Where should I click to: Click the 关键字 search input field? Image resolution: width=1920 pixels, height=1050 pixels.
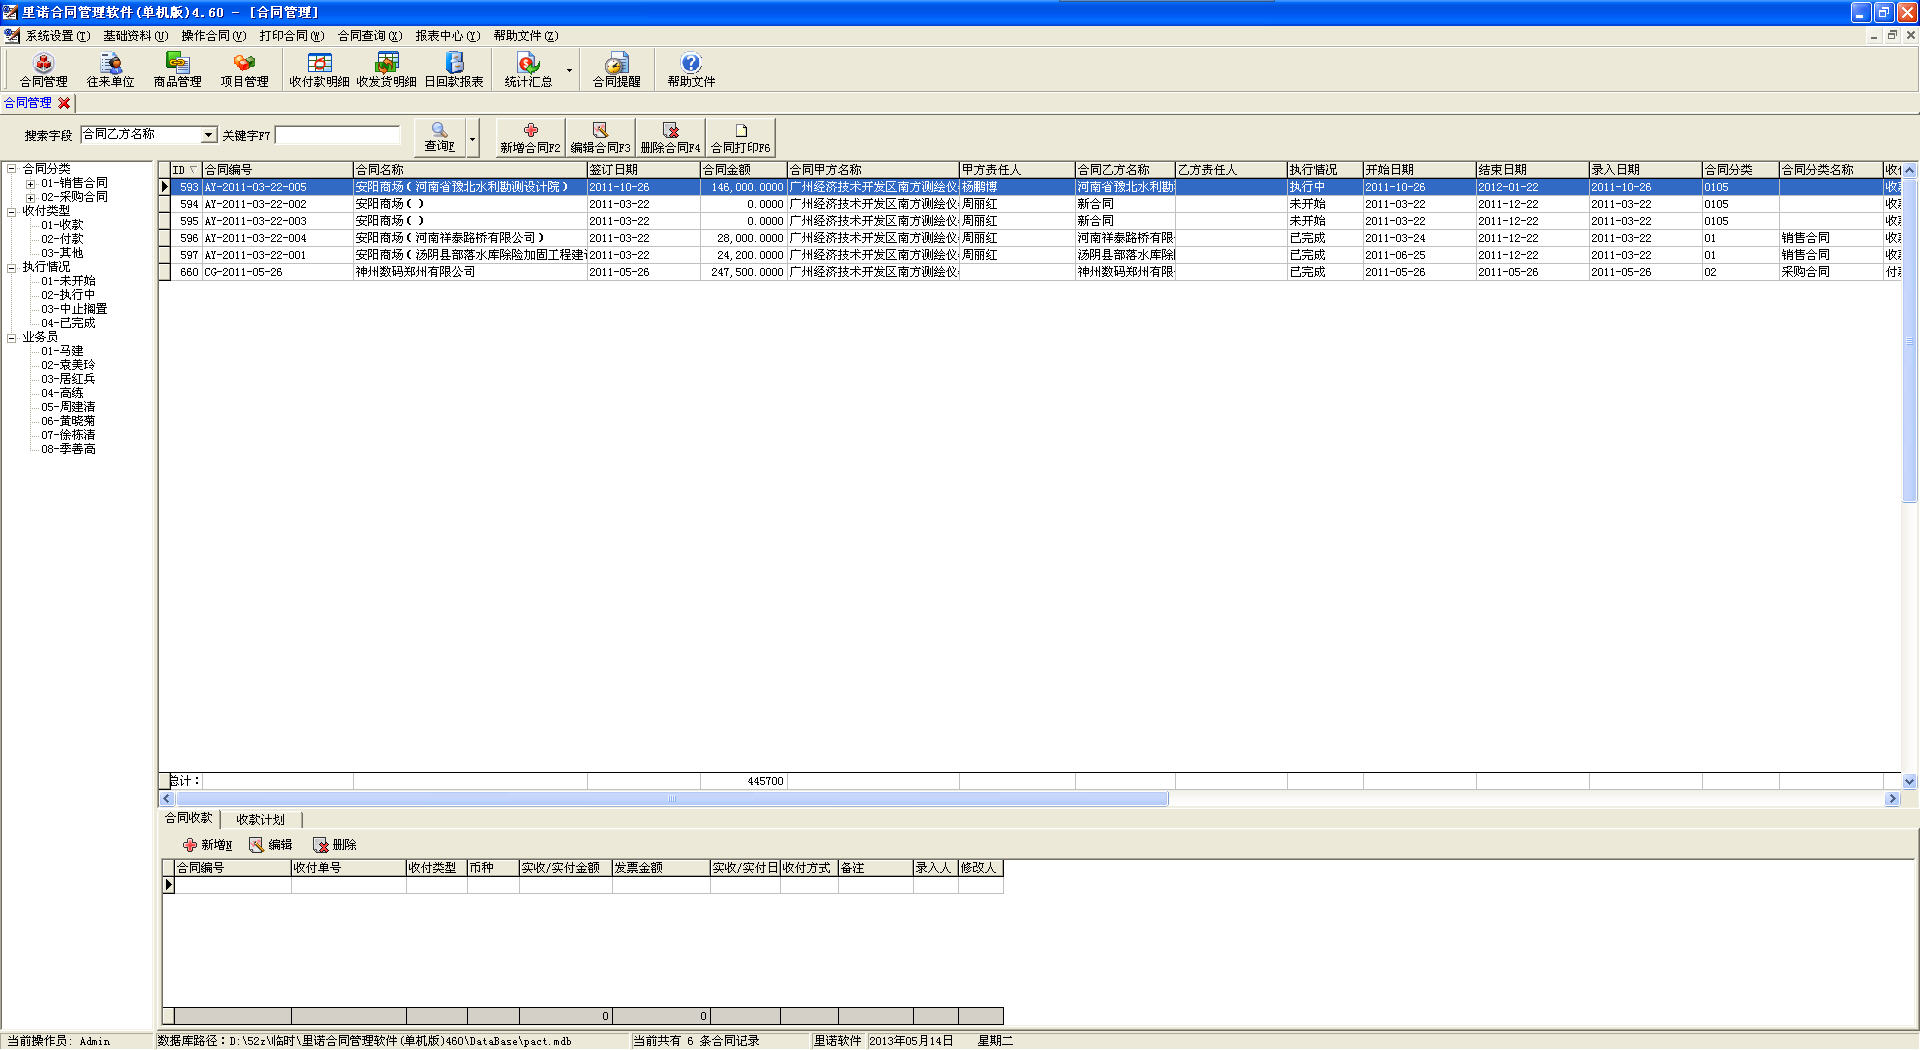pyautogui.click(x=338, y=135)
